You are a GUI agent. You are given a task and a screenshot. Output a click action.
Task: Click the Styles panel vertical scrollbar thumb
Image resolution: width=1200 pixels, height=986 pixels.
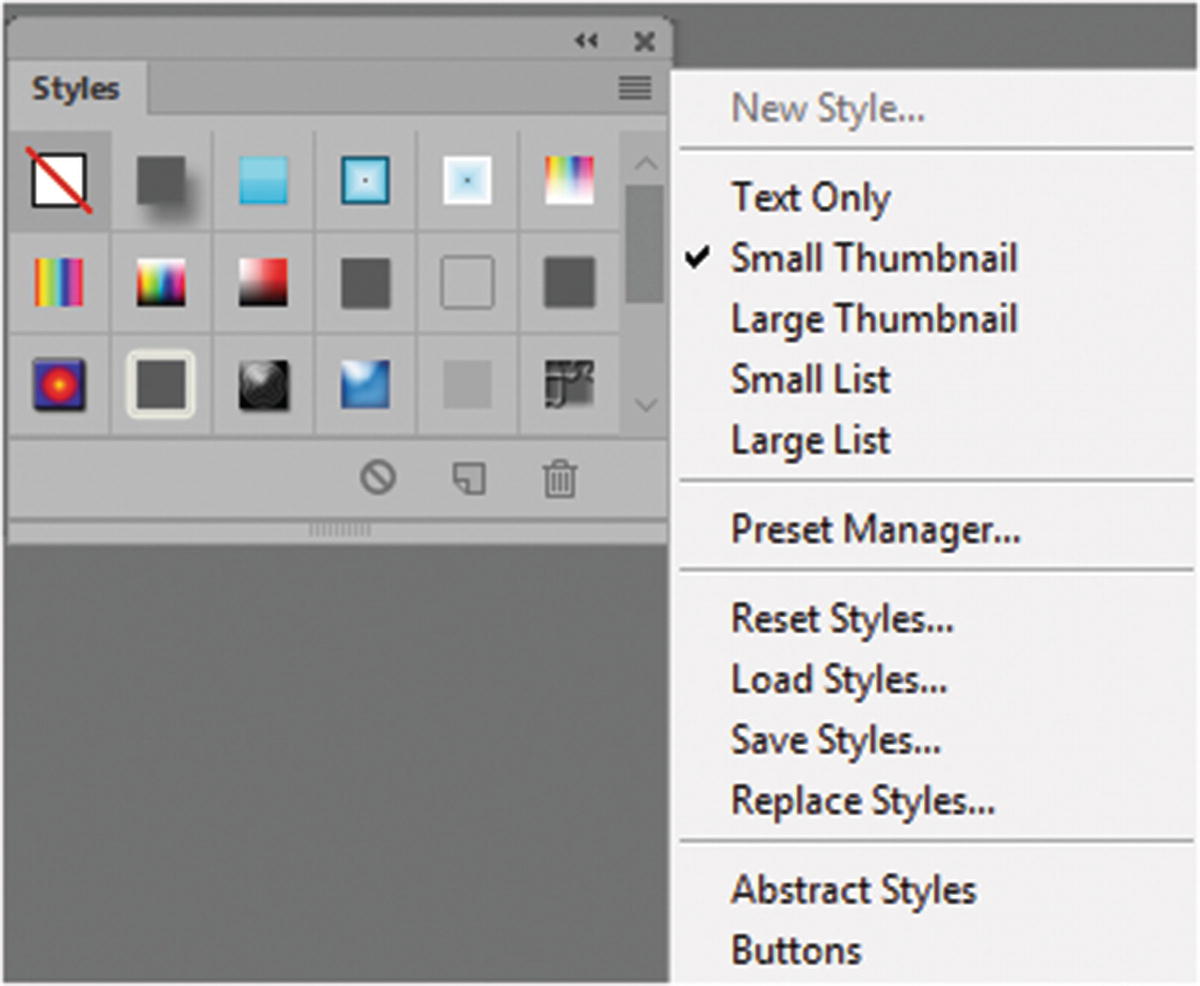pyautogui.click(x=645, y=243)
